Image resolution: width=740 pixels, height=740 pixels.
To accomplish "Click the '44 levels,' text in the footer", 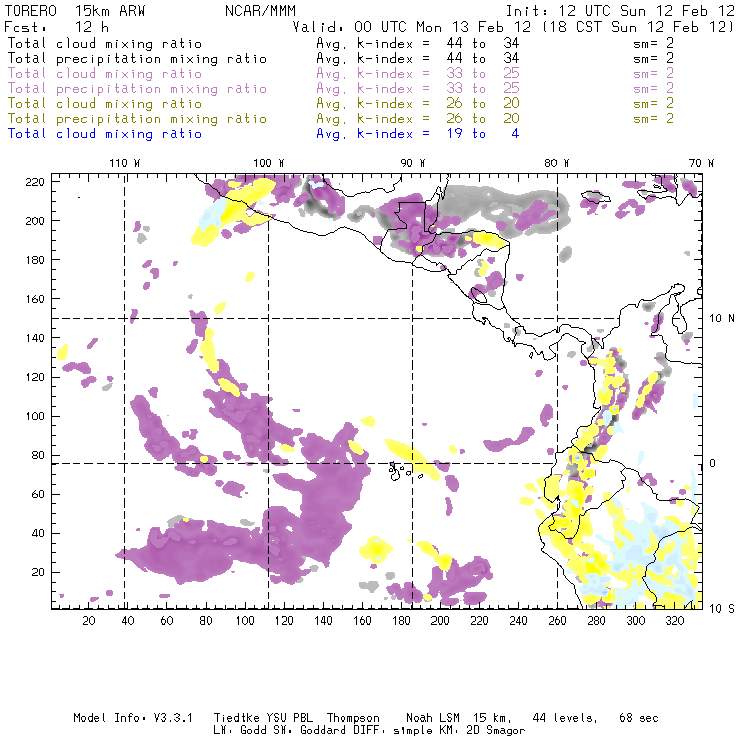I will pos(565,718).
